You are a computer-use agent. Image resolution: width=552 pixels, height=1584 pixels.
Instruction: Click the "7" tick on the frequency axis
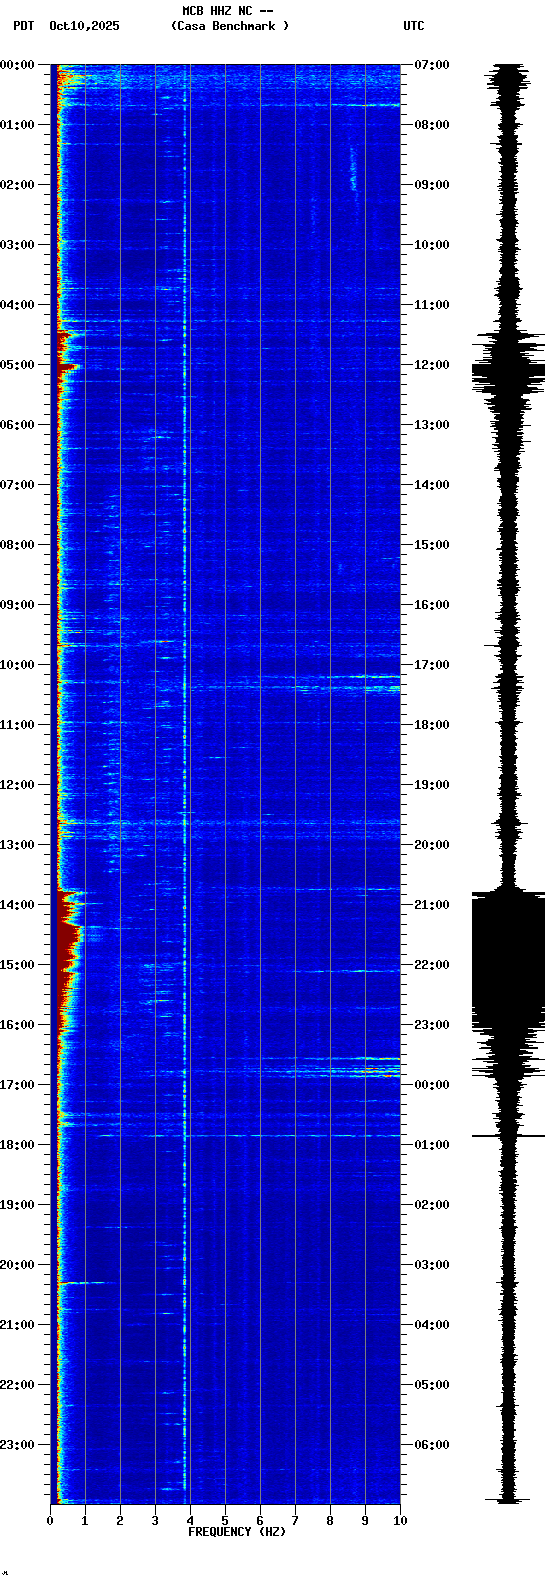pyautogui.click(x=295, y=1521)
